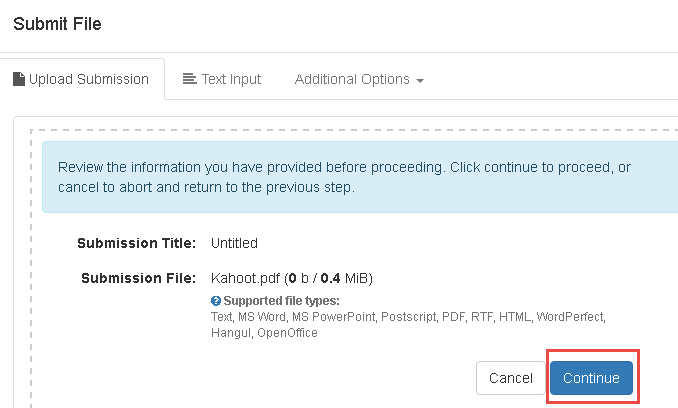Click the Submit File heading
The image size is (678, 408).
click(57, 23)
